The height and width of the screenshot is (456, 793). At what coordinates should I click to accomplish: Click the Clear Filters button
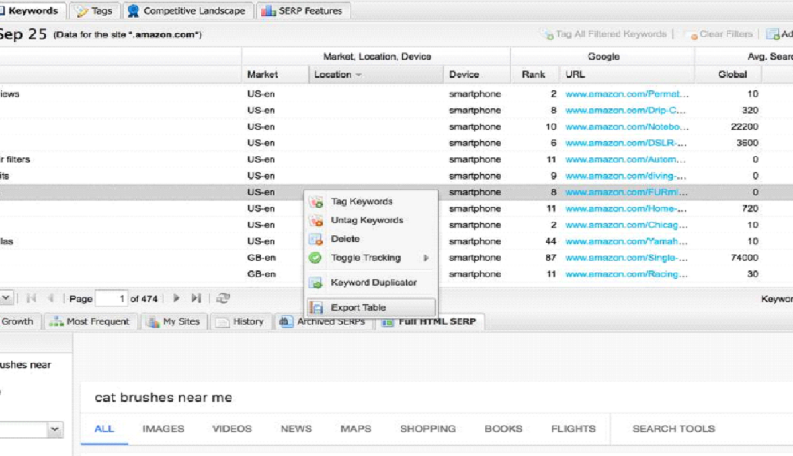pos(720,34)
